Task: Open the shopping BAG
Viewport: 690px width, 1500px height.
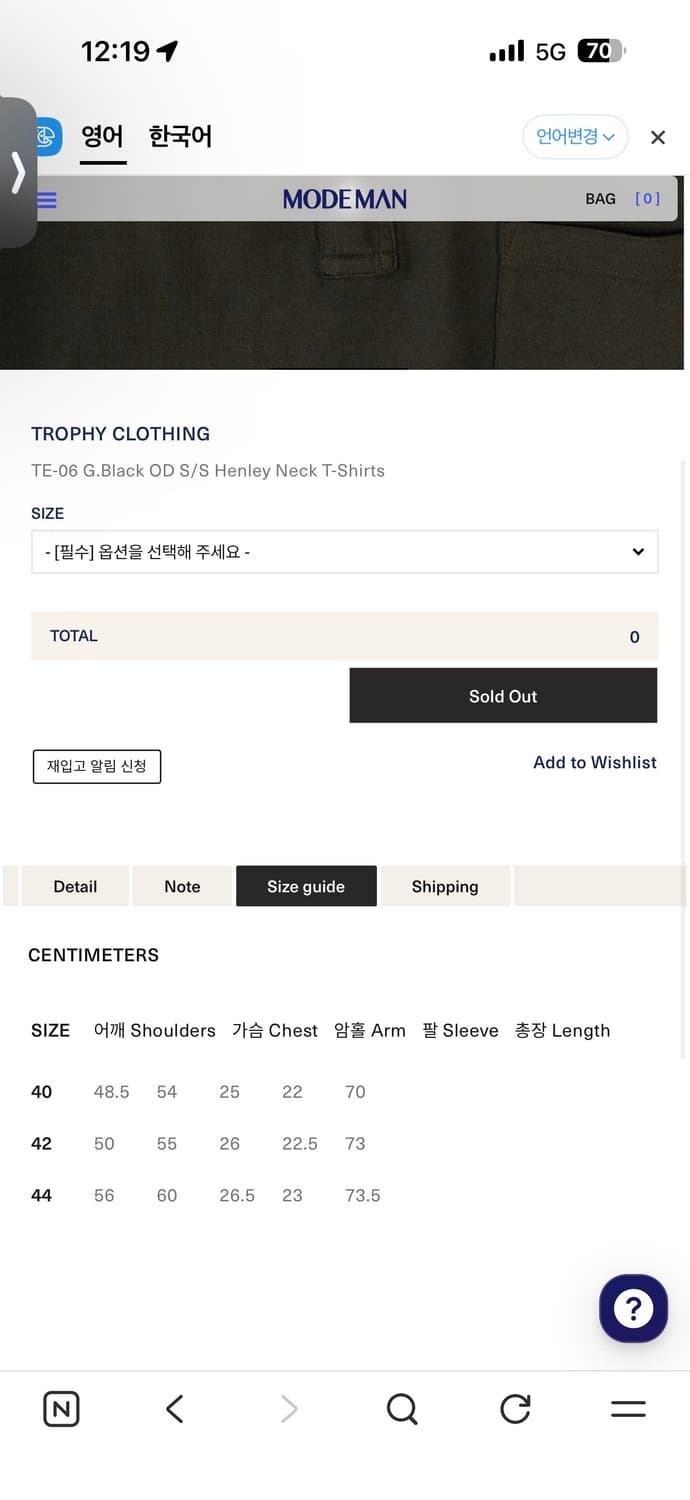Action: [x=600, y=199]
